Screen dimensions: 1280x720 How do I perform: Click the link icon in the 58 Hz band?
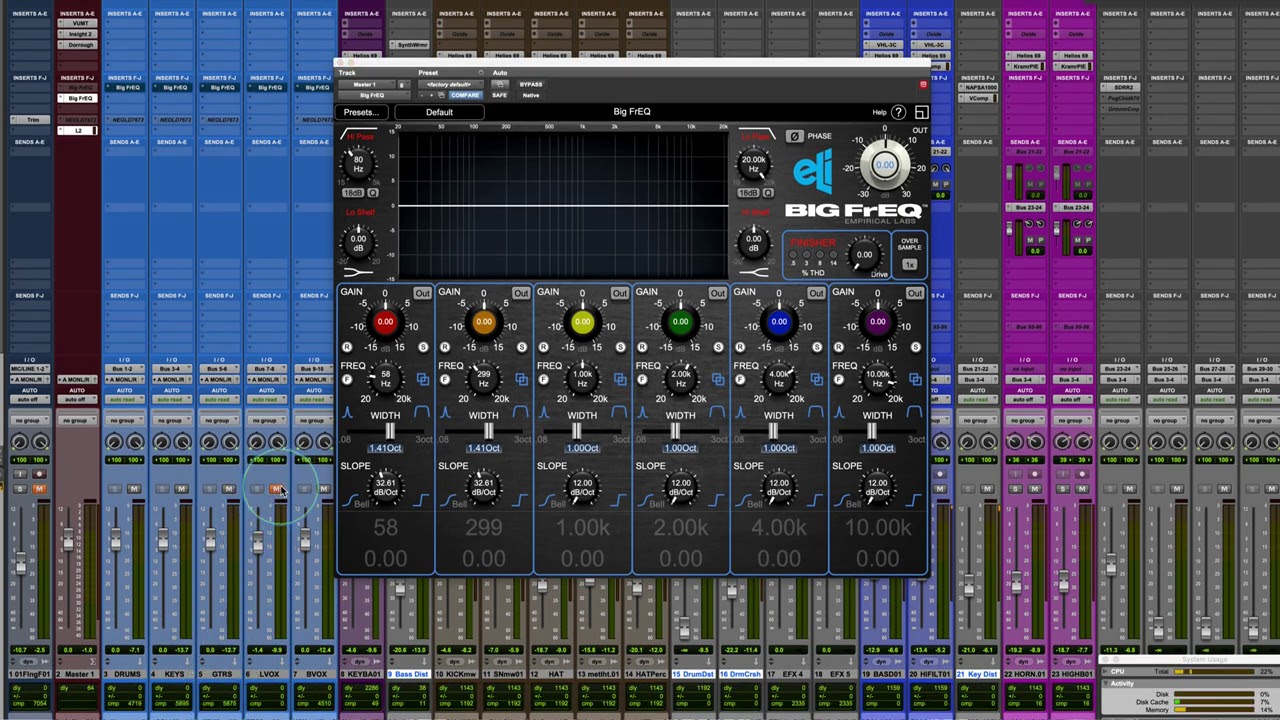pyautogui.click(x=423, y=380)
